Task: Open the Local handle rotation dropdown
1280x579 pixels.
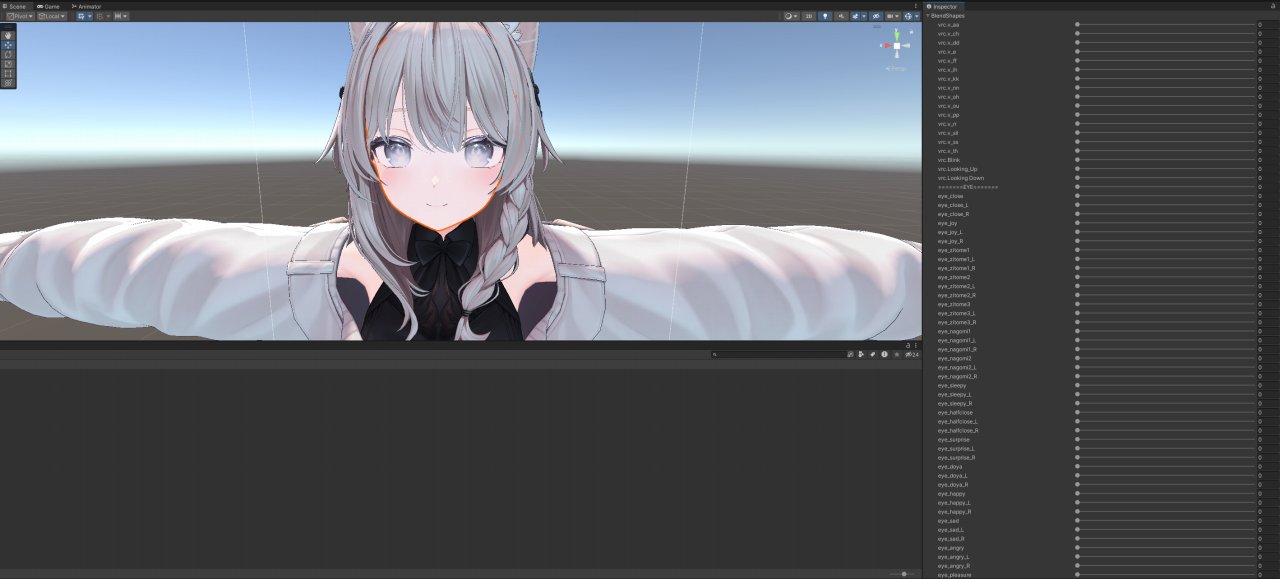Action: click(52, 16)
